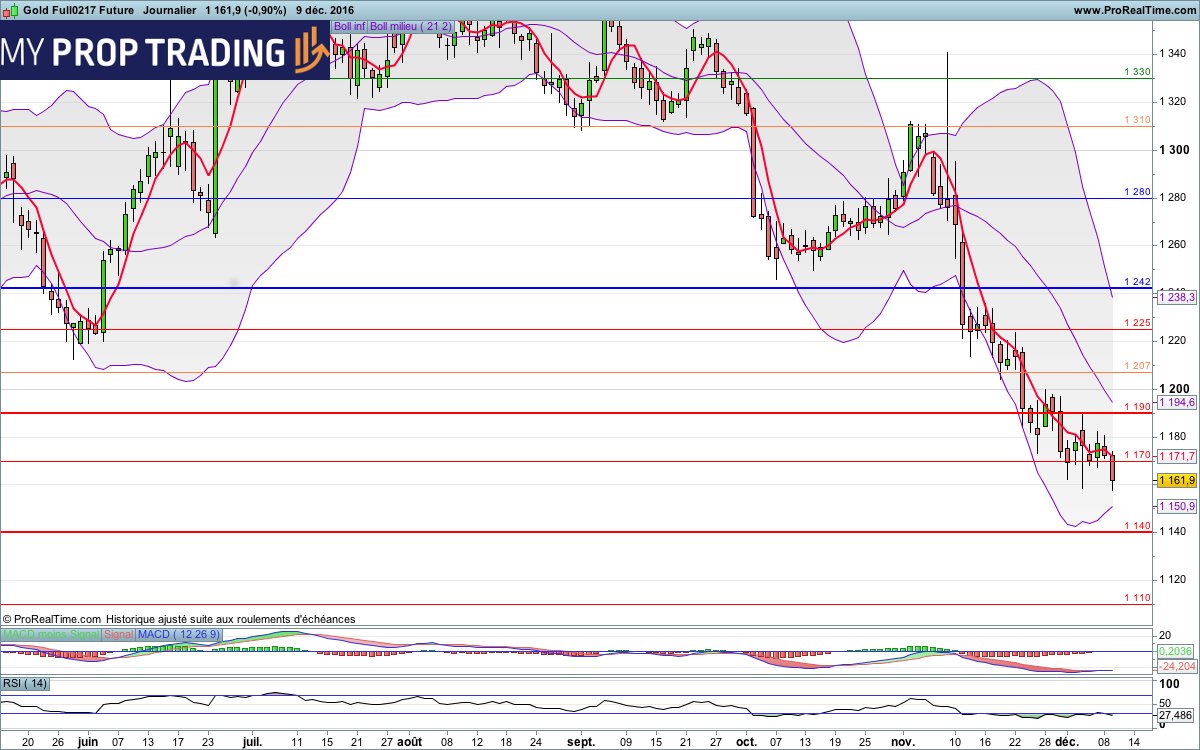The width and height of the screenshot is (1200, 750).
Task: Select the "Gold Full0217 Future" instrument title
Action: point(79,10)
